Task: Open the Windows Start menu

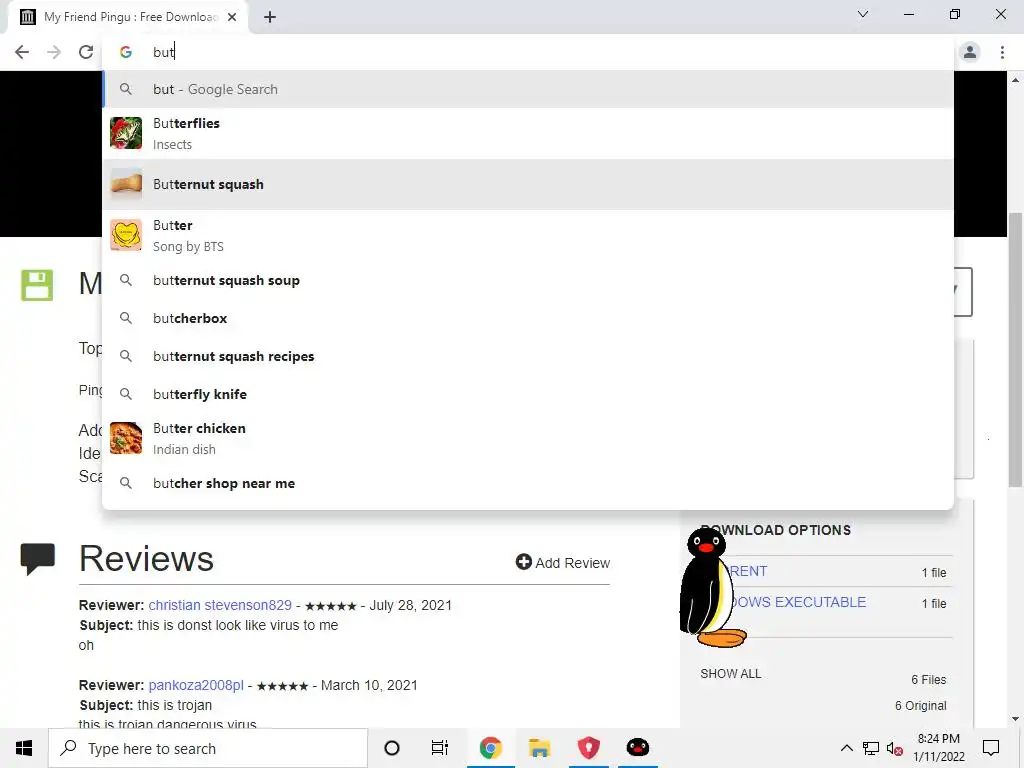Action: (x=24, y=748)
